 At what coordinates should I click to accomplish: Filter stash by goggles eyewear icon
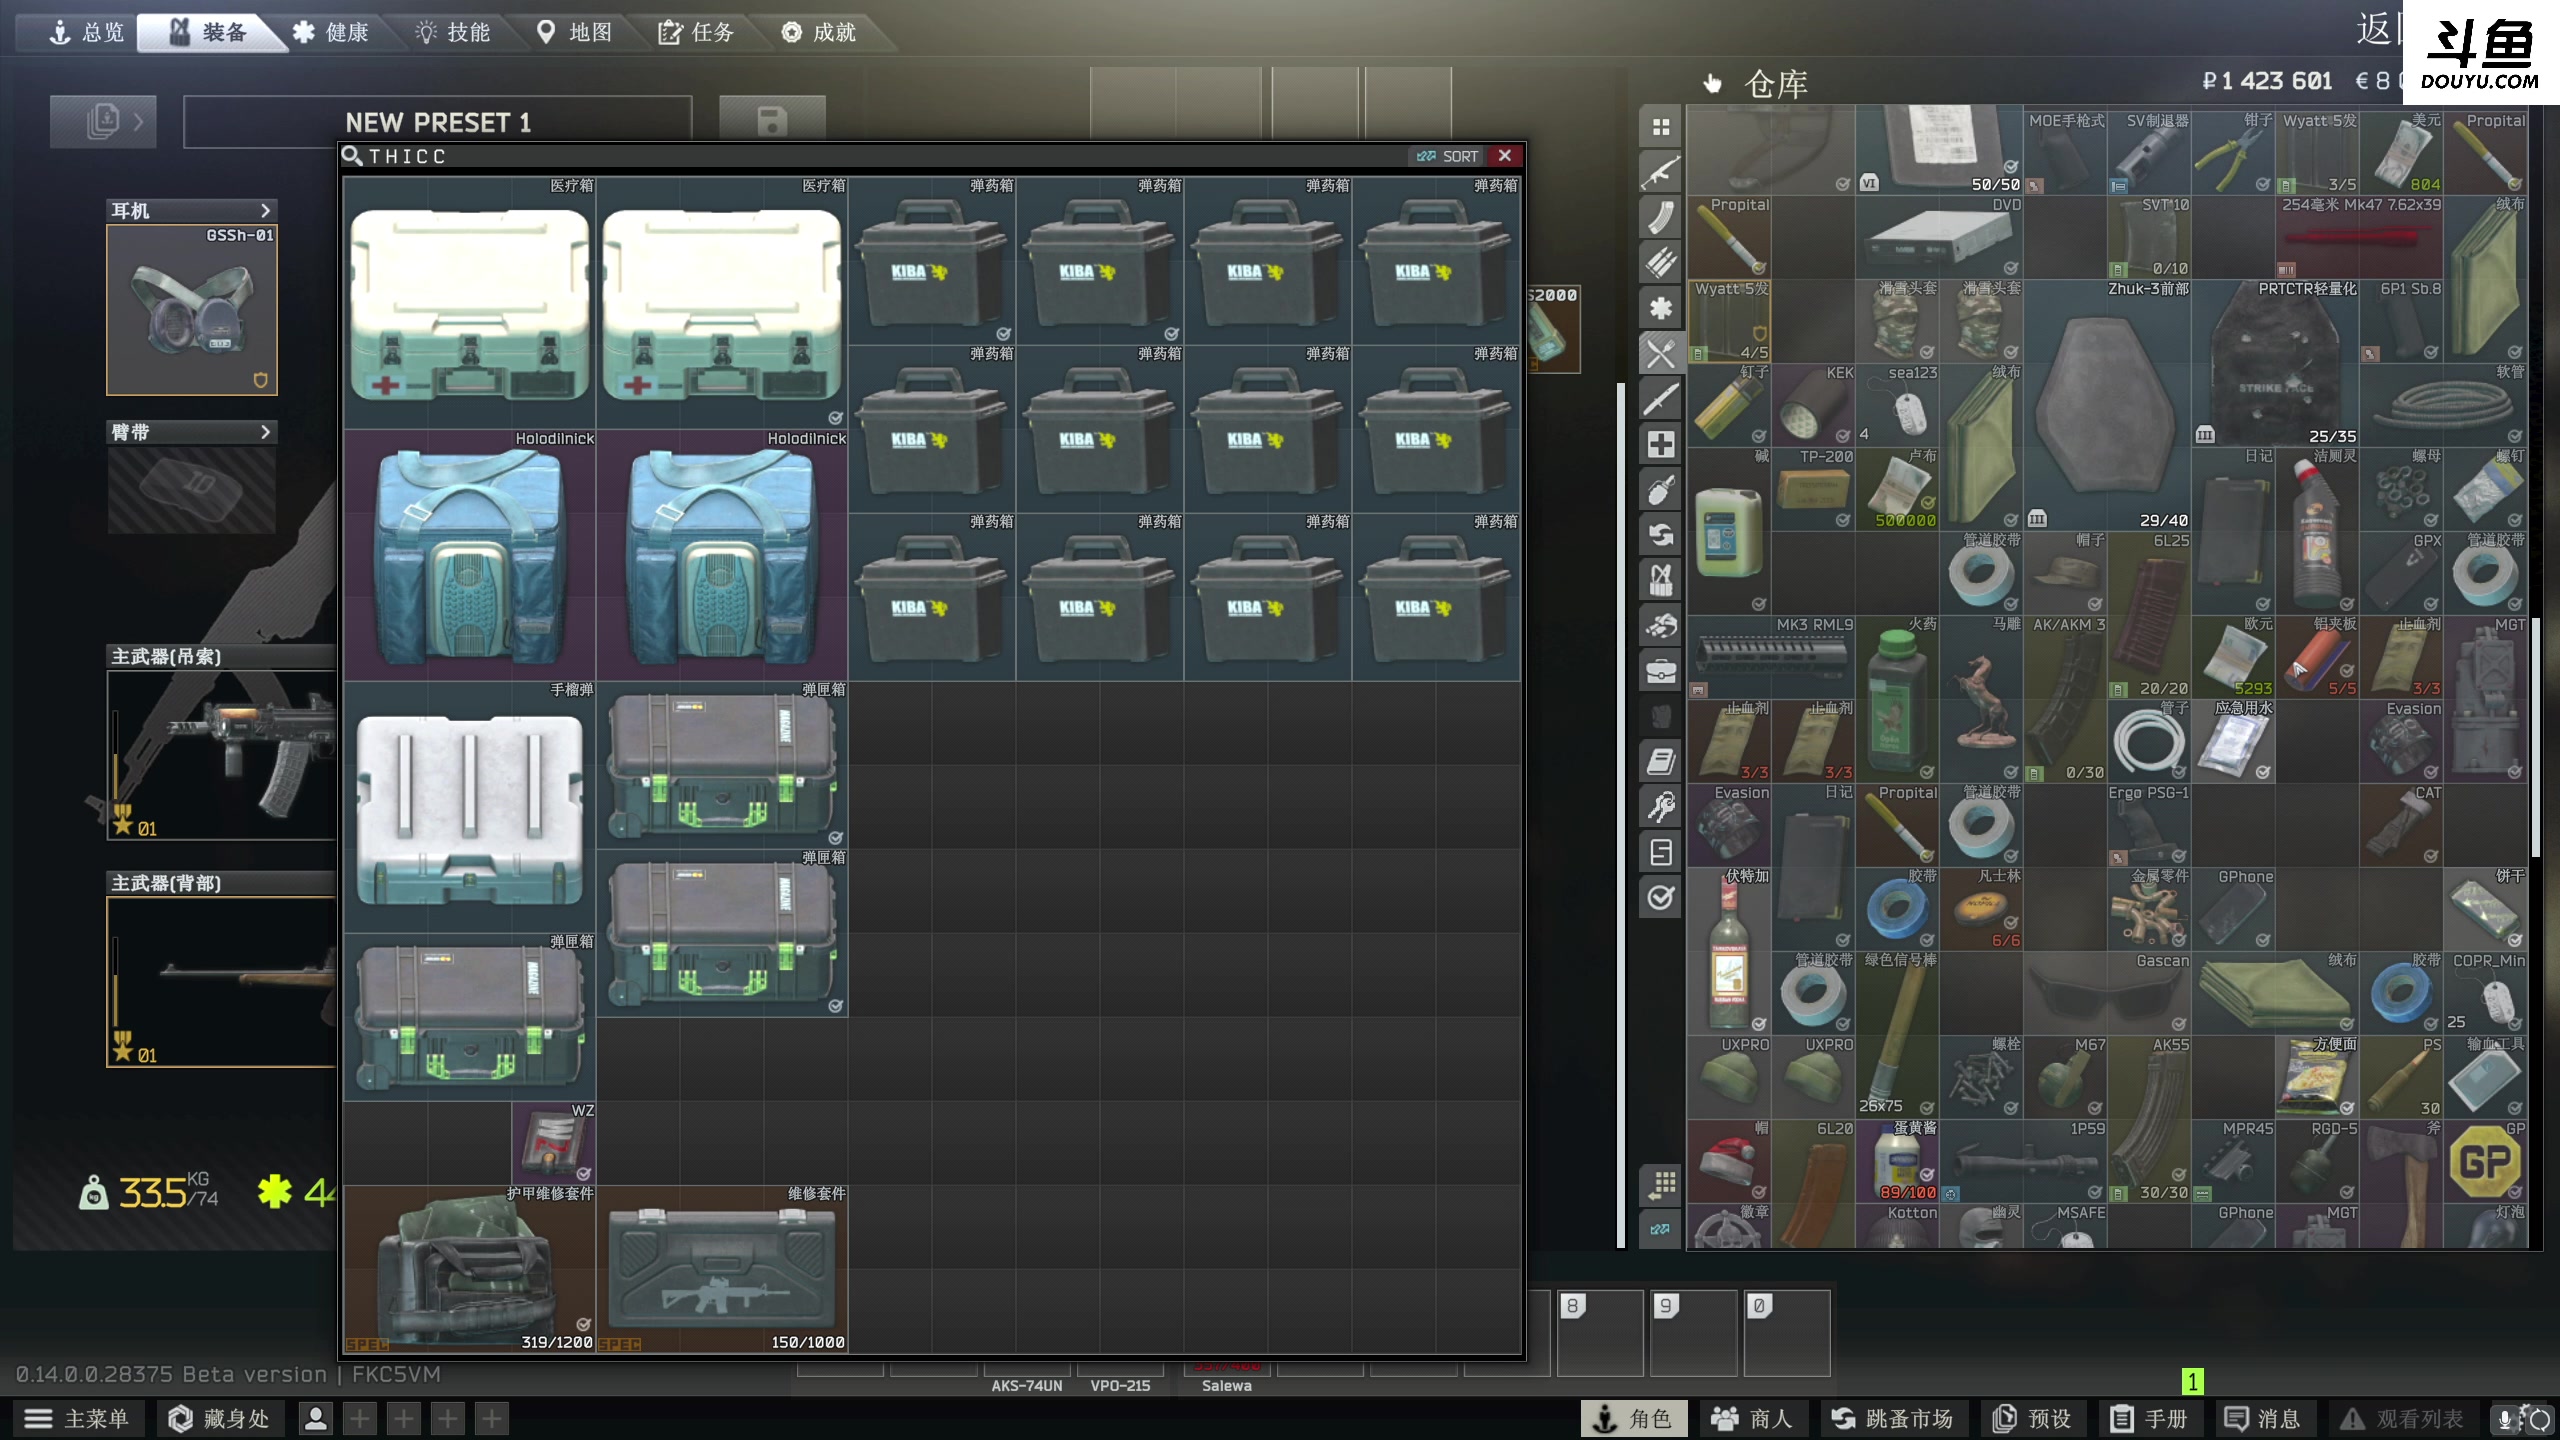(1661, 626)
